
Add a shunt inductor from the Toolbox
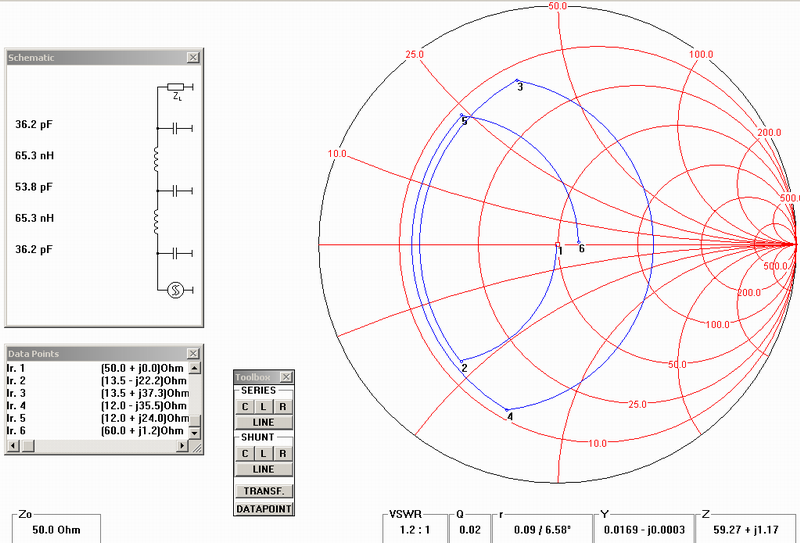click(263, 453)
